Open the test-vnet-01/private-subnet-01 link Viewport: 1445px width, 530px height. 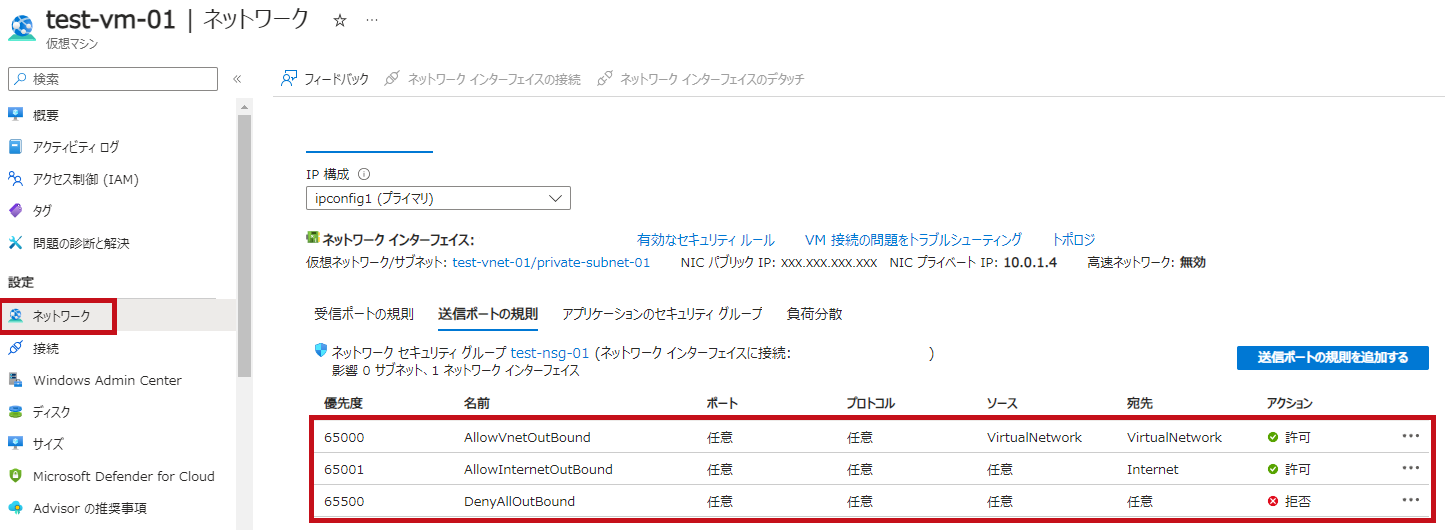pos(552,263)
